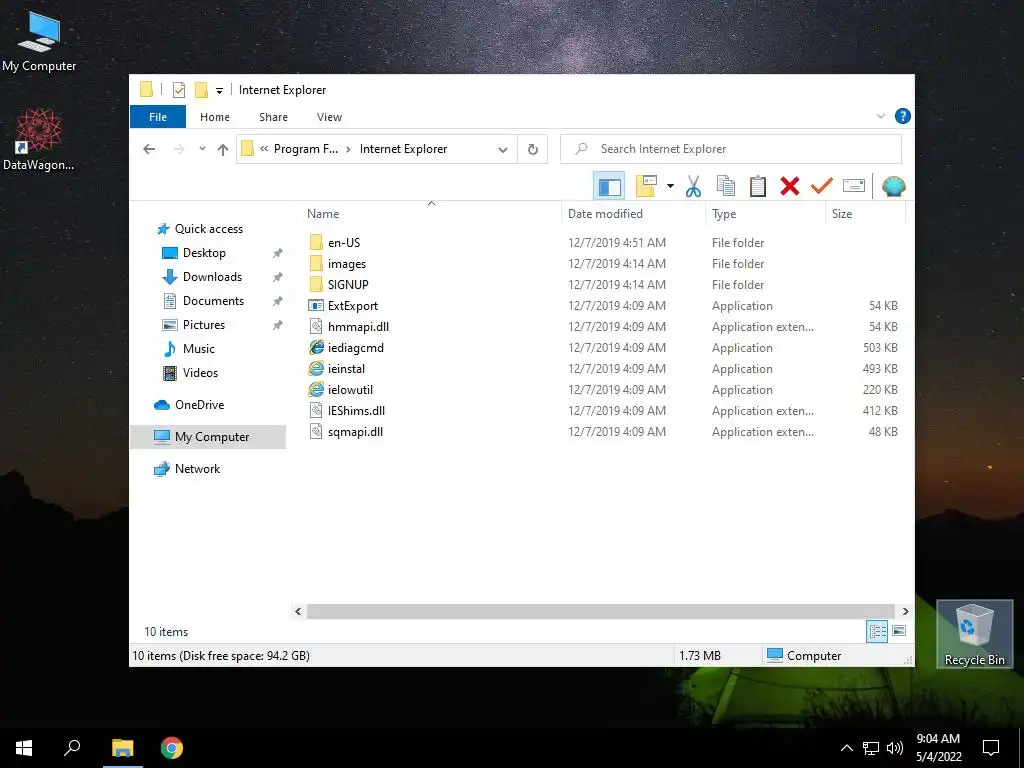Select the IEShims.dll file
The width and height of the screenshot is (1024, 768).
pyautogui.click(x=356, y=411)
